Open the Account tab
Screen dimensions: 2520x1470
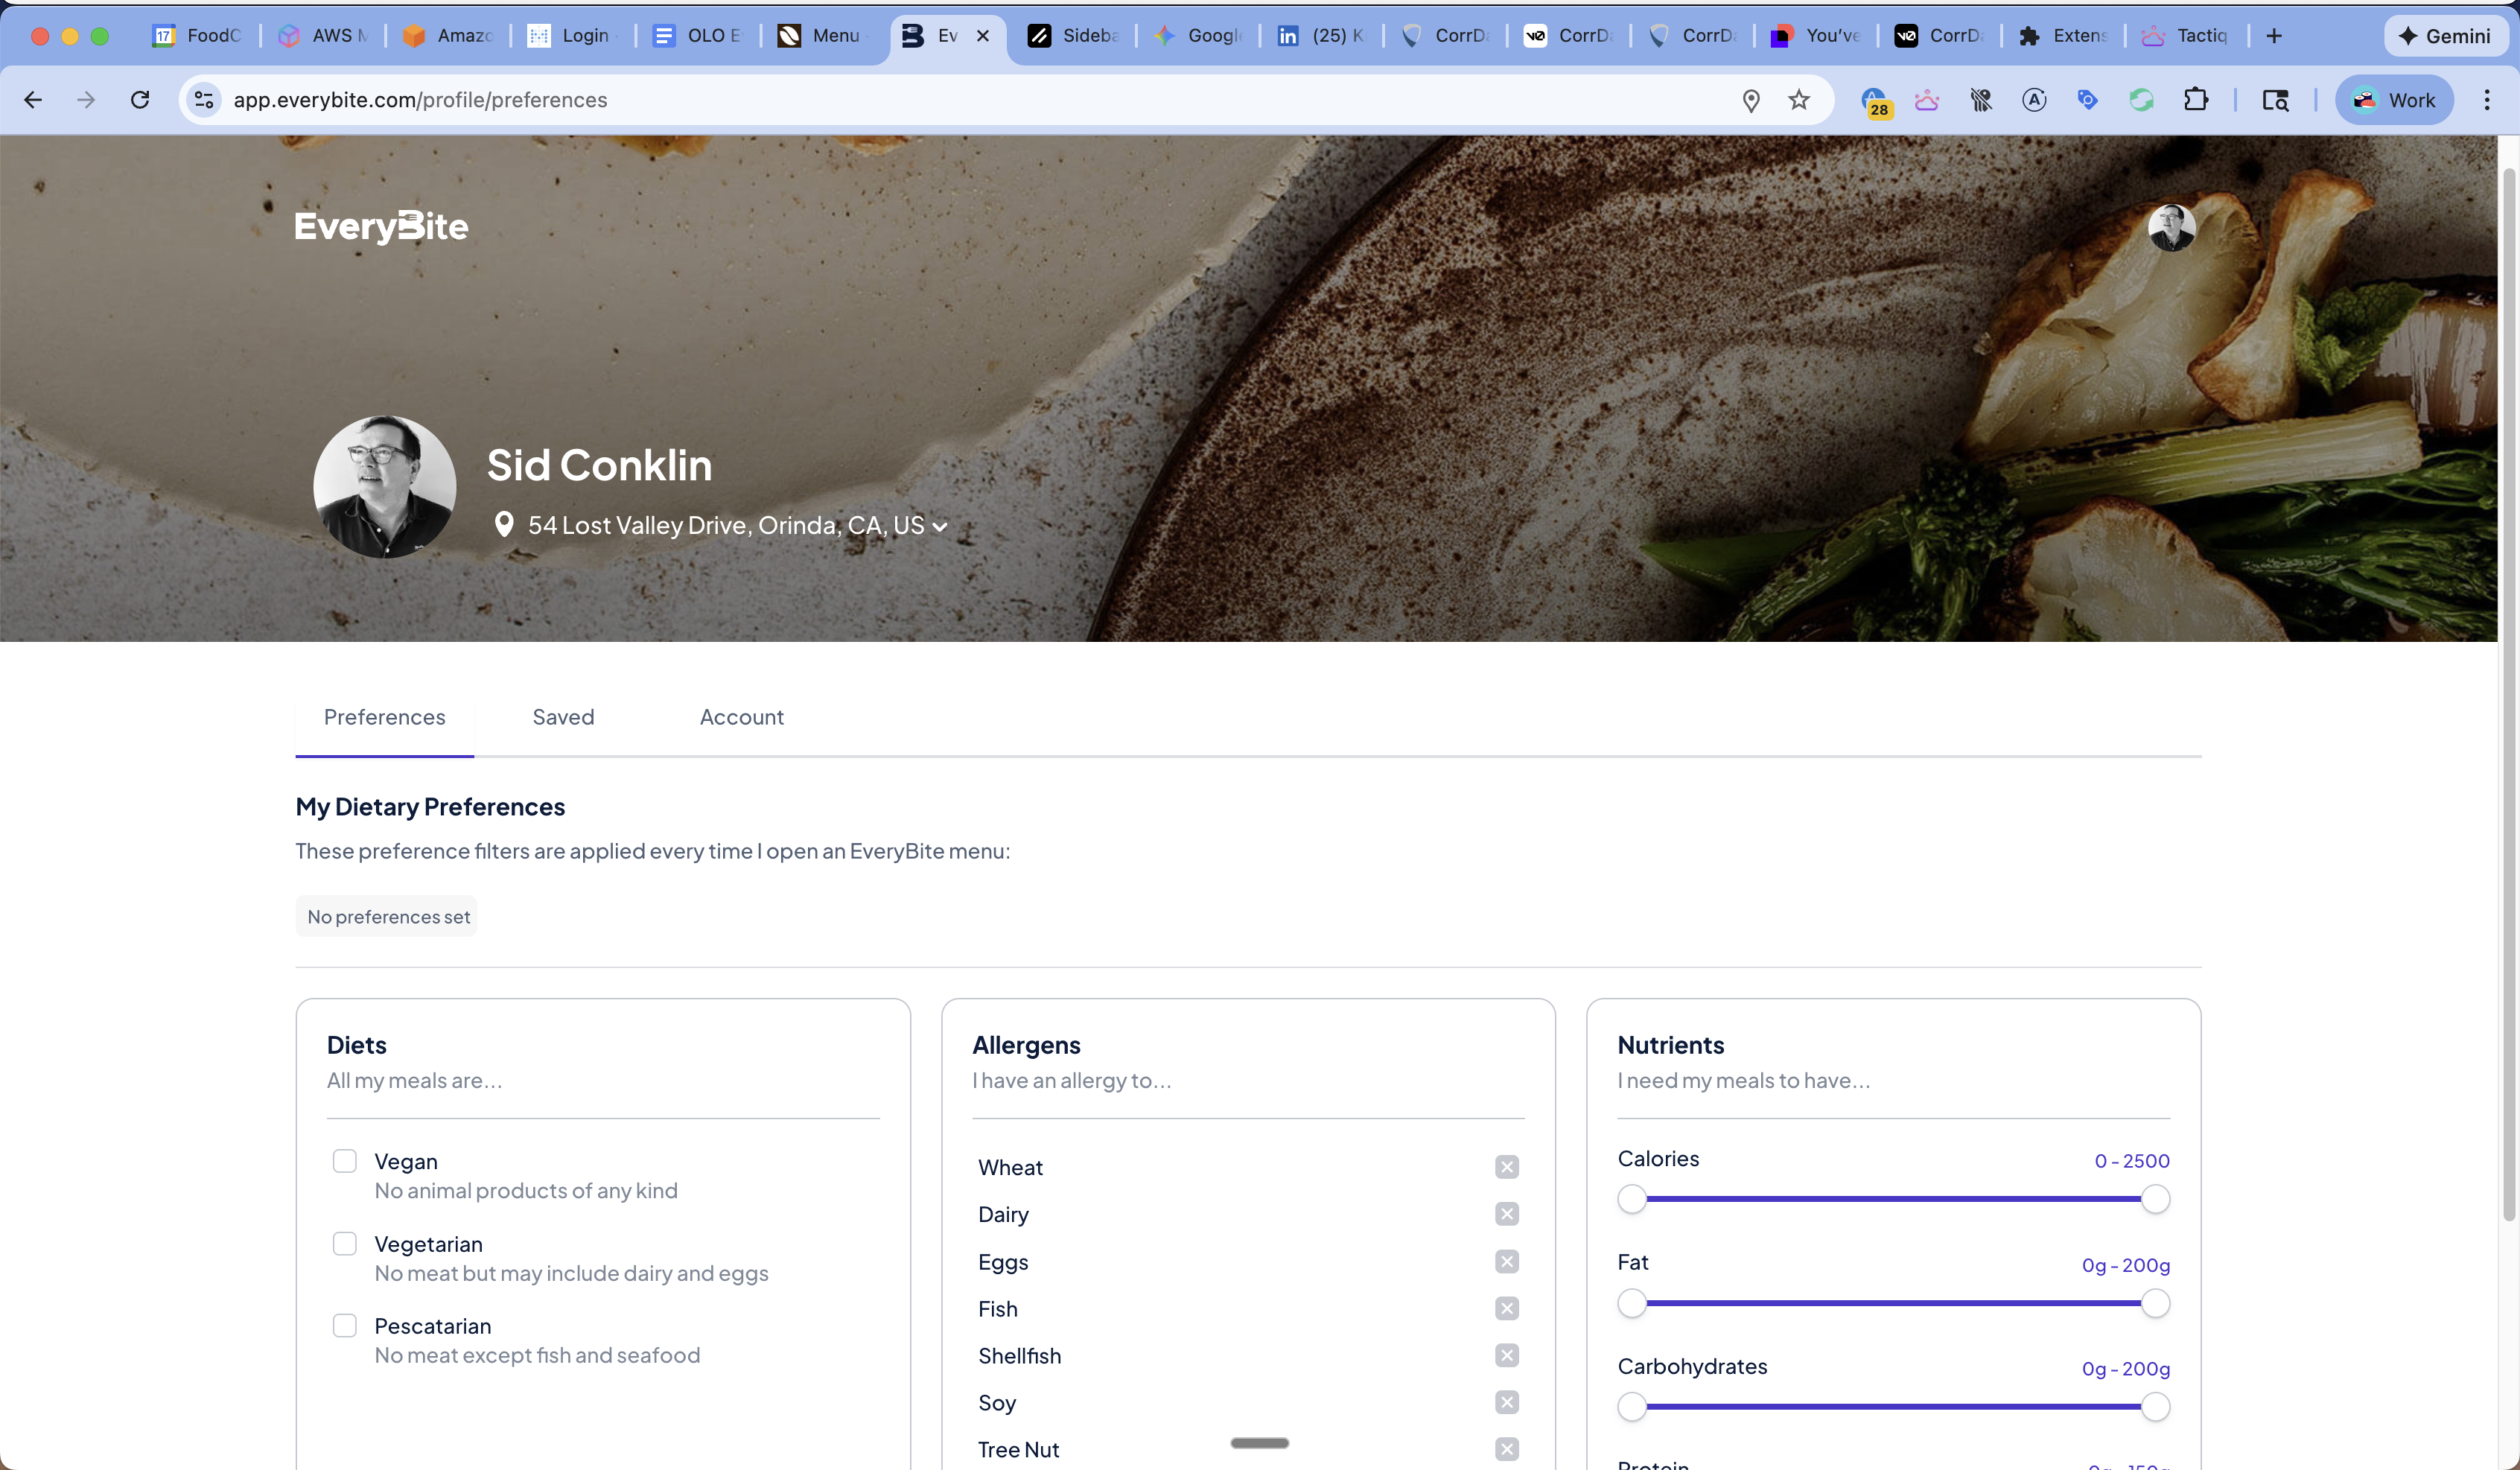click(x=741, y=717)
